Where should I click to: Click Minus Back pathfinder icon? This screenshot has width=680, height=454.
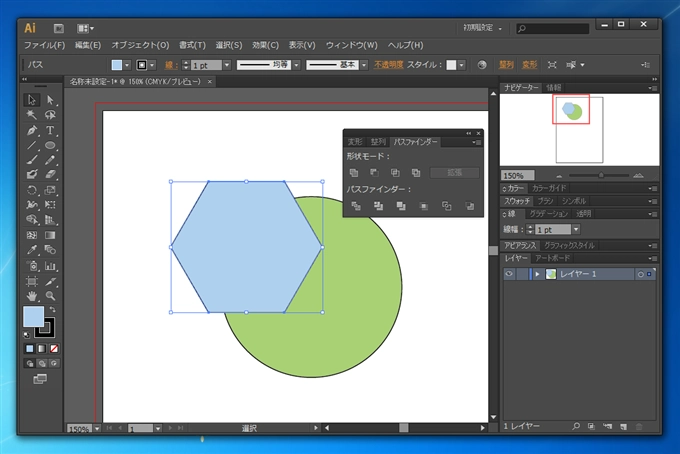tap(470, 206)
